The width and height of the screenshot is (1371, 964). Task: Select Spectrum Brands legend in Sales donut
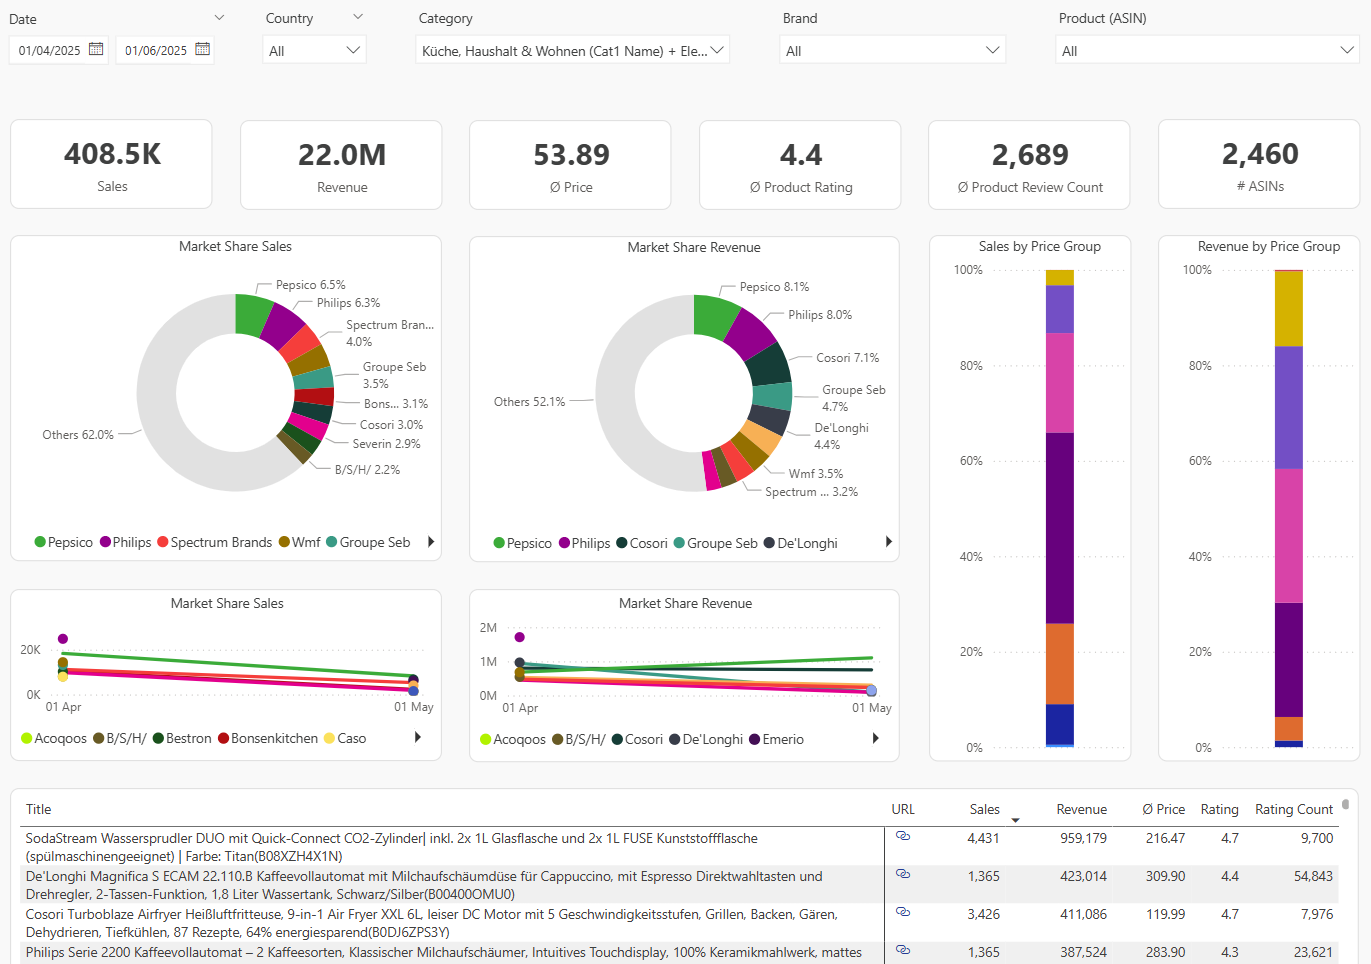point(215,542)
